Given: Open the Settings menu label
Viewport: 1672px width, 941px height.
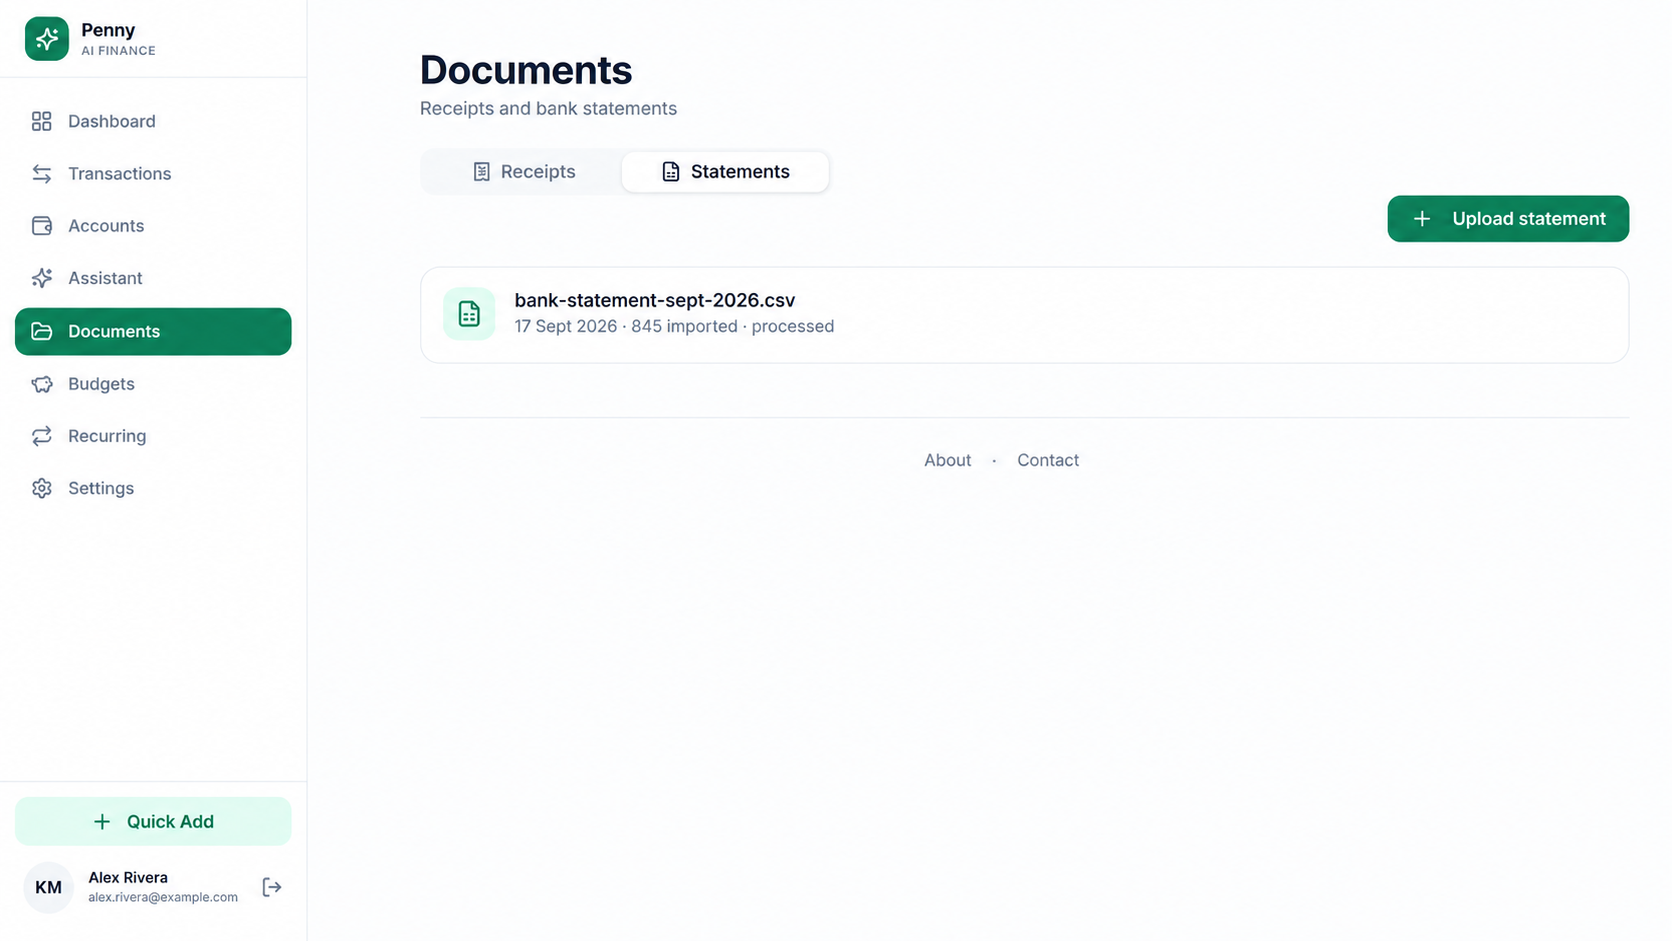Looking at the screenshot, I should [101, 488].
